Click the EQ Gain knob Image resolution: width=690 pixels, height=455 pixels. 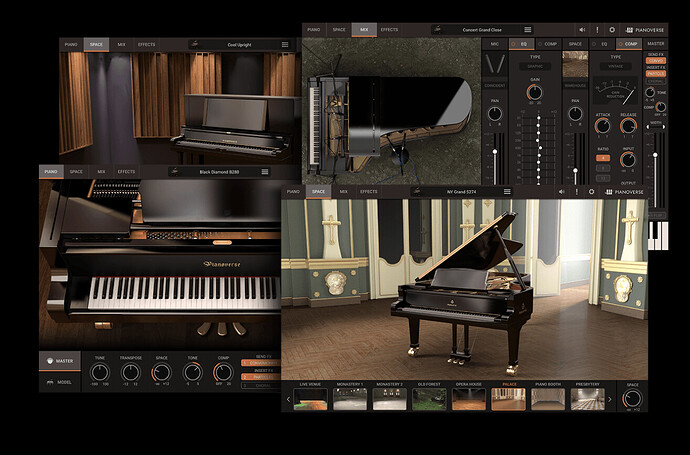click(x=535, y=92)
